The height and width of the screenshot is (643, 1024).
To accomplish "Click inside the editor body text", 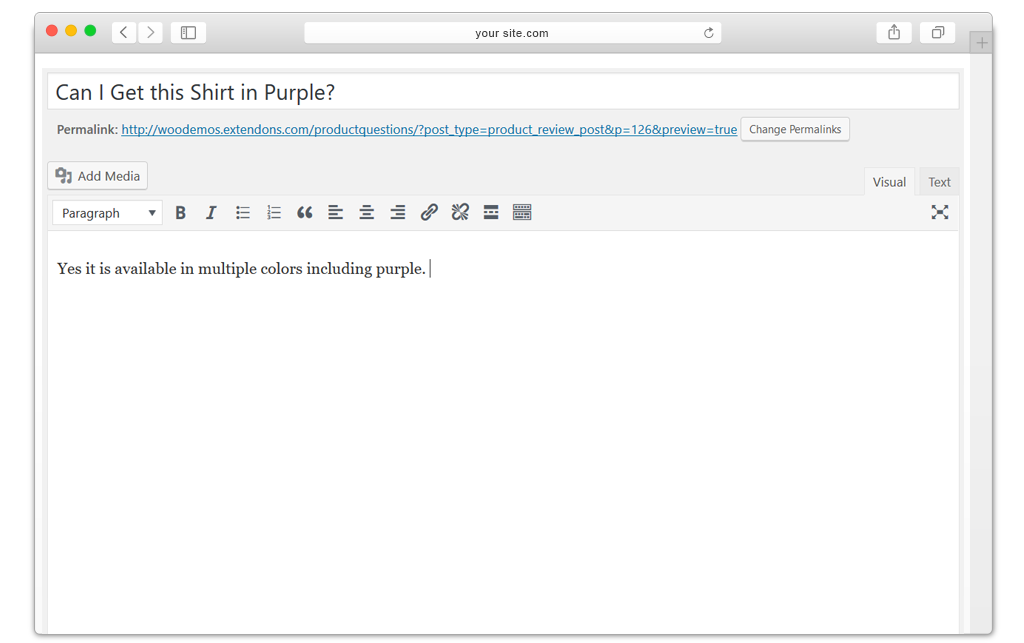I will click(x=241, y=268).
